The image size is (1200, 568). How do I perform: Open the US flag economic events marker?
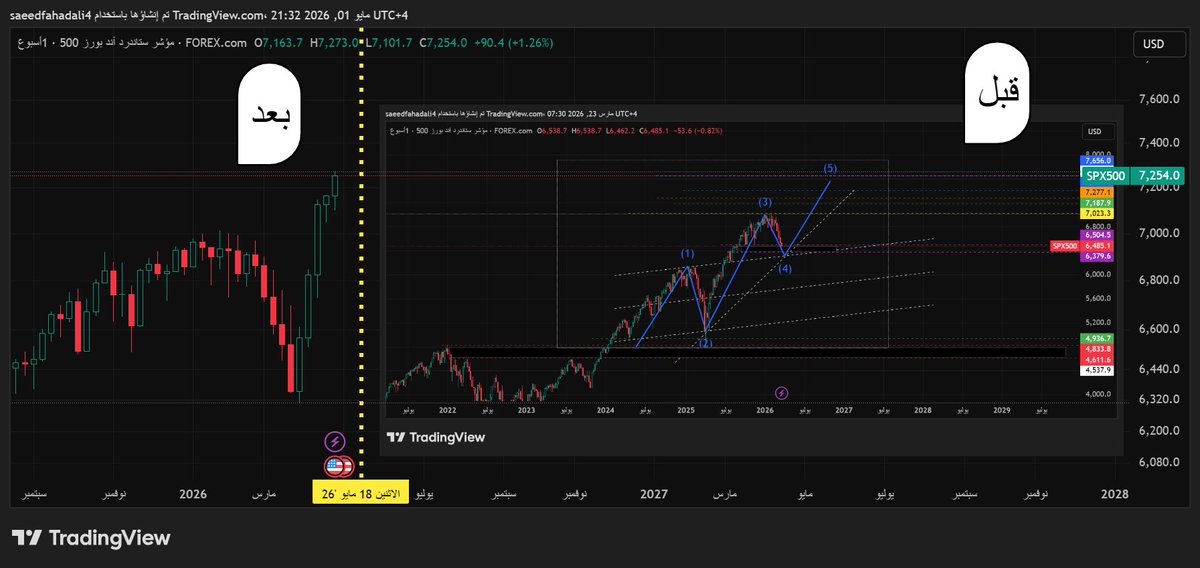point(337,466)
